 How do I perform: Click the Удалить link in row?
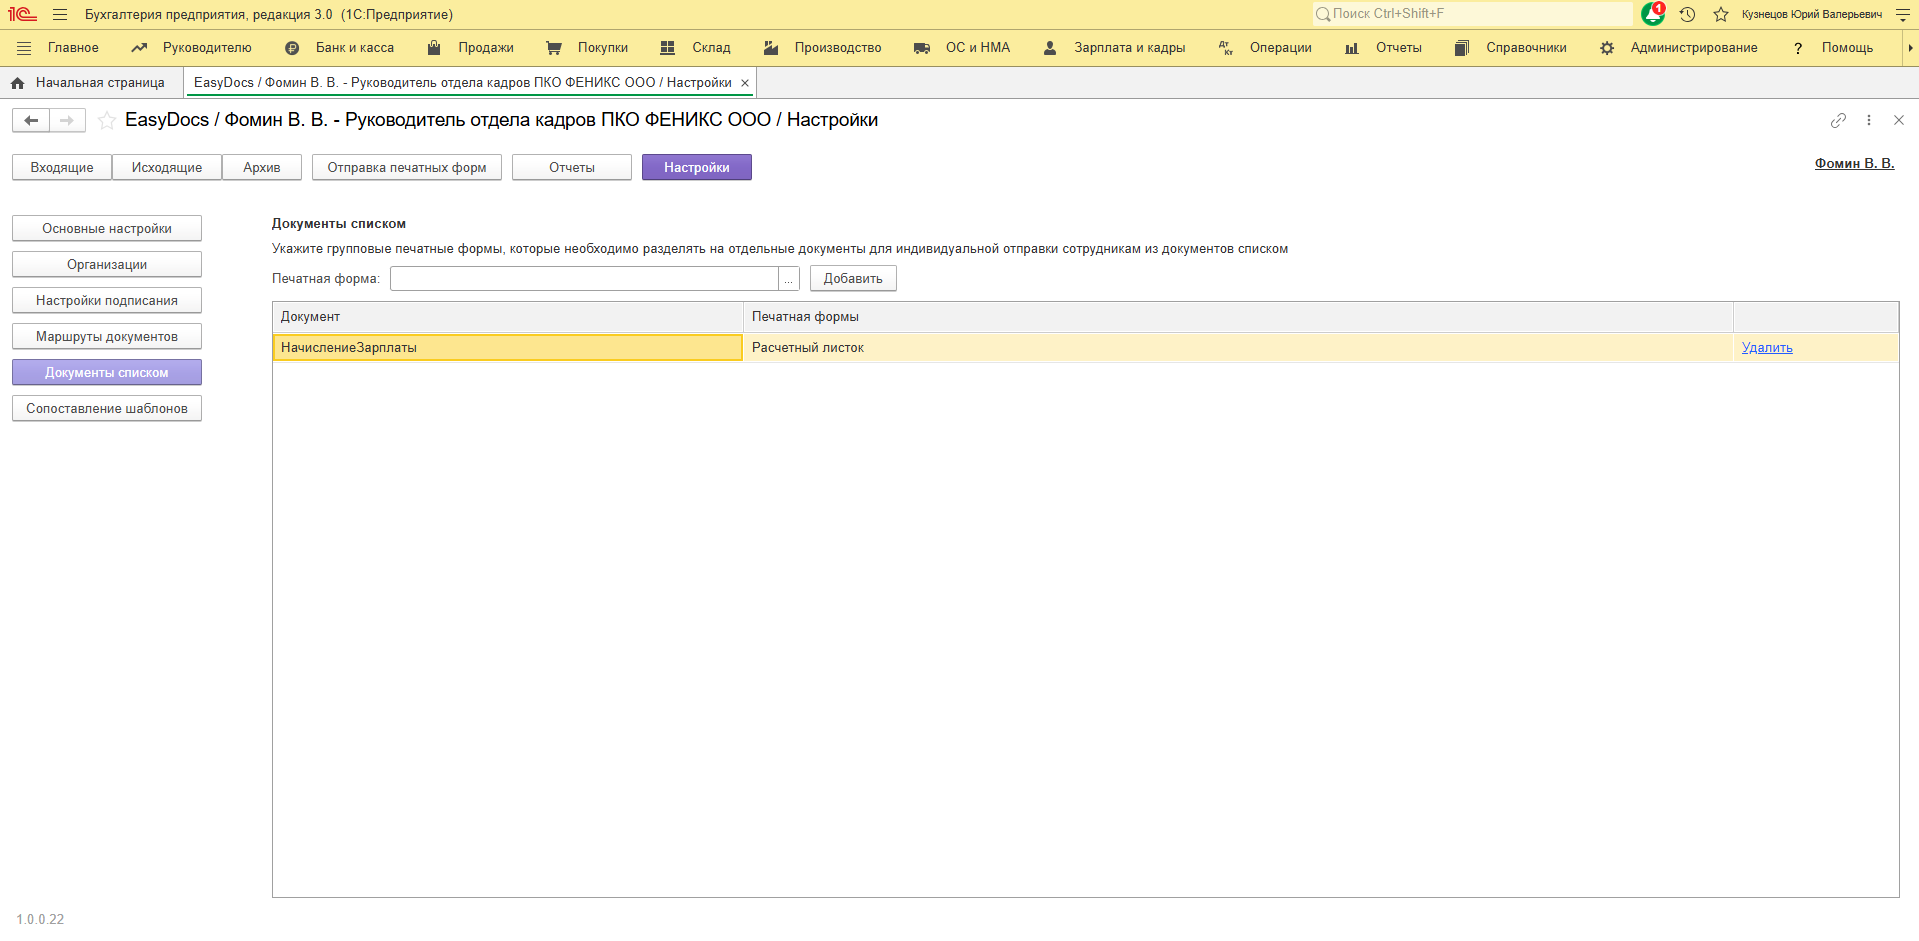point(1767,348)
